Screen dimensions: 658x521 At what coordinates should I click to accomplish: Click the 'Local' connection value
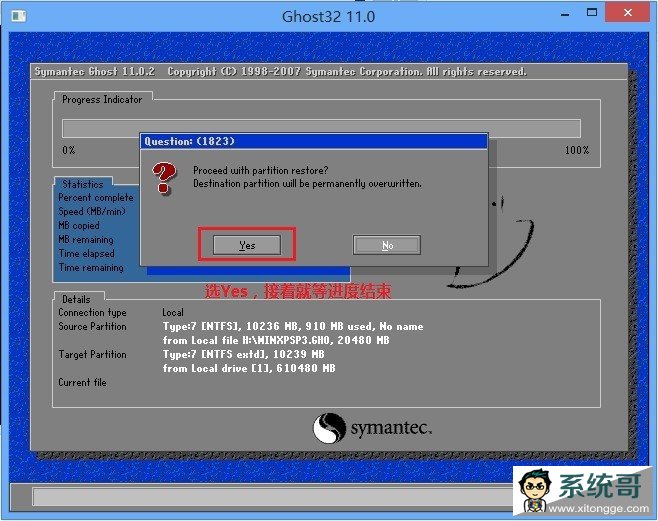(x=173, y=313)
